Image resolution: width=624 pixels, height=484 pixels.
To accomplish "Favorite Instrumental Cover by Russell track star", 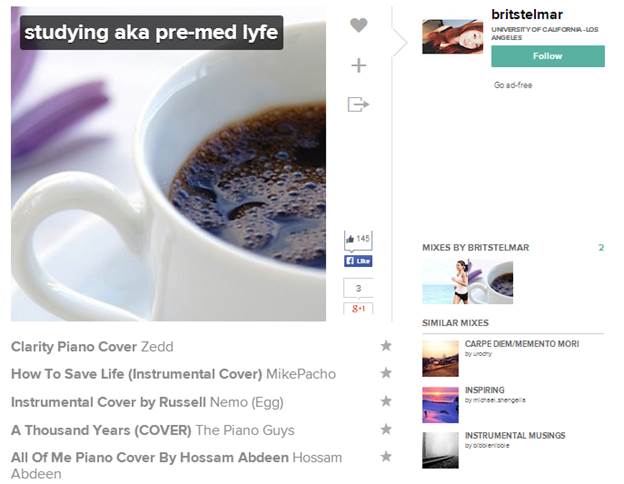I will point(386,401).
